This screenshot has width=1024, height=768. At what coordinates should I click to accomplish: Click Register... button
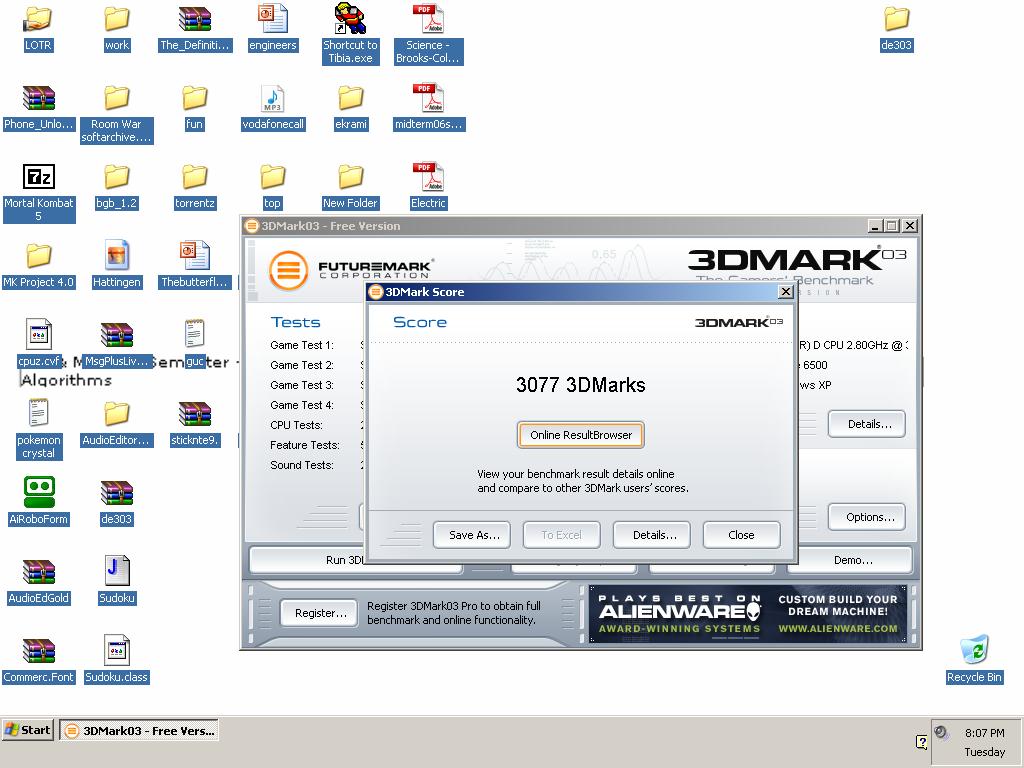click(319, 613)
